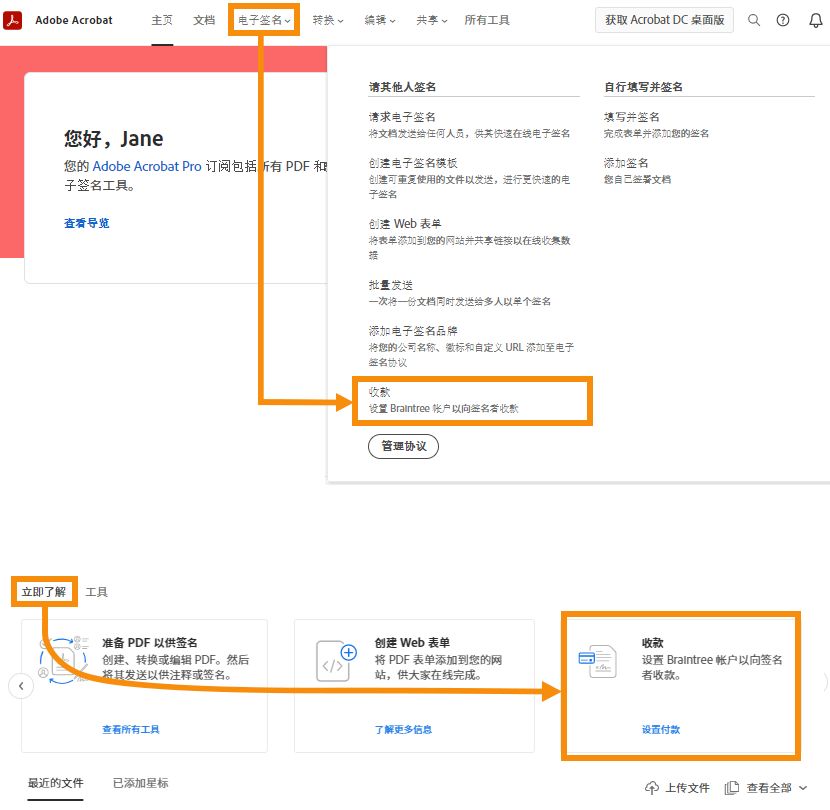Go to the 主页 tab

[x=162, y=20]
